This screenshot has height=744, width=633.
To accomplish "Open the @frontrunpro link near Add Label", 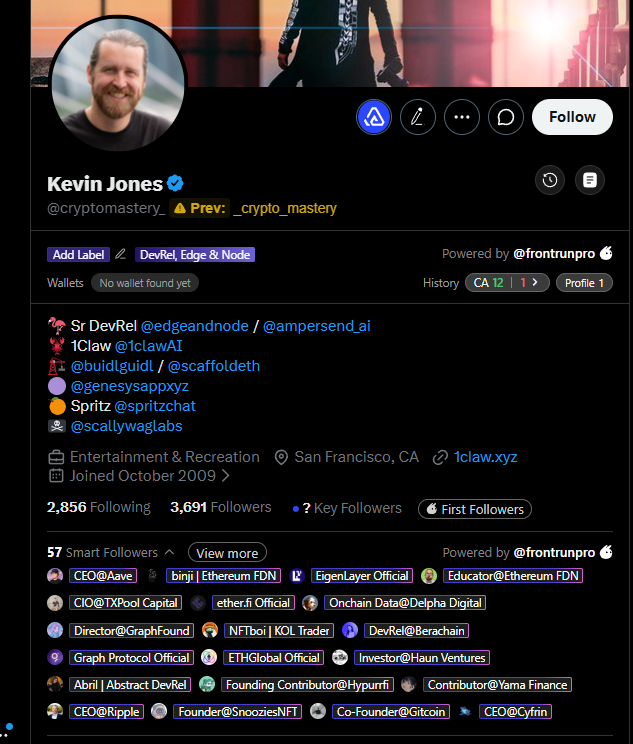I will pyautogui.click(x=554, y=254).
